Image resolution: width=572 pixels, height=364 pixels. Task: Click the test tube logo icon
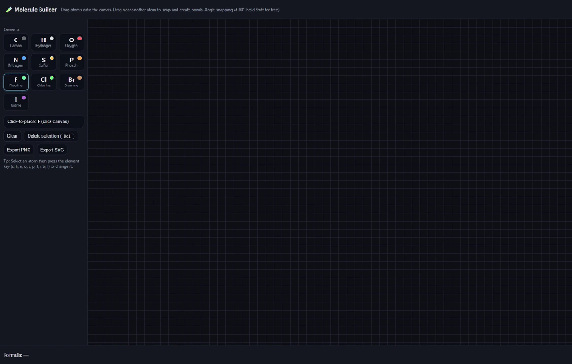(9, 9)
